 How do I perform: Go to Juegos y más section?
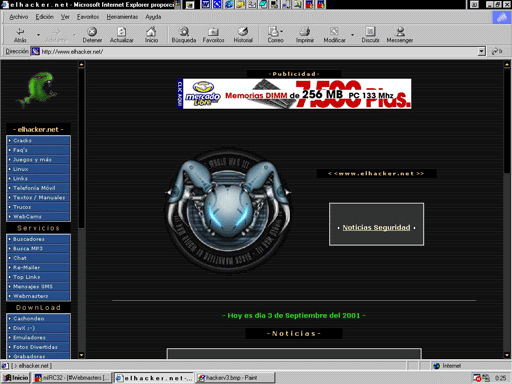[x=38, y=160]
